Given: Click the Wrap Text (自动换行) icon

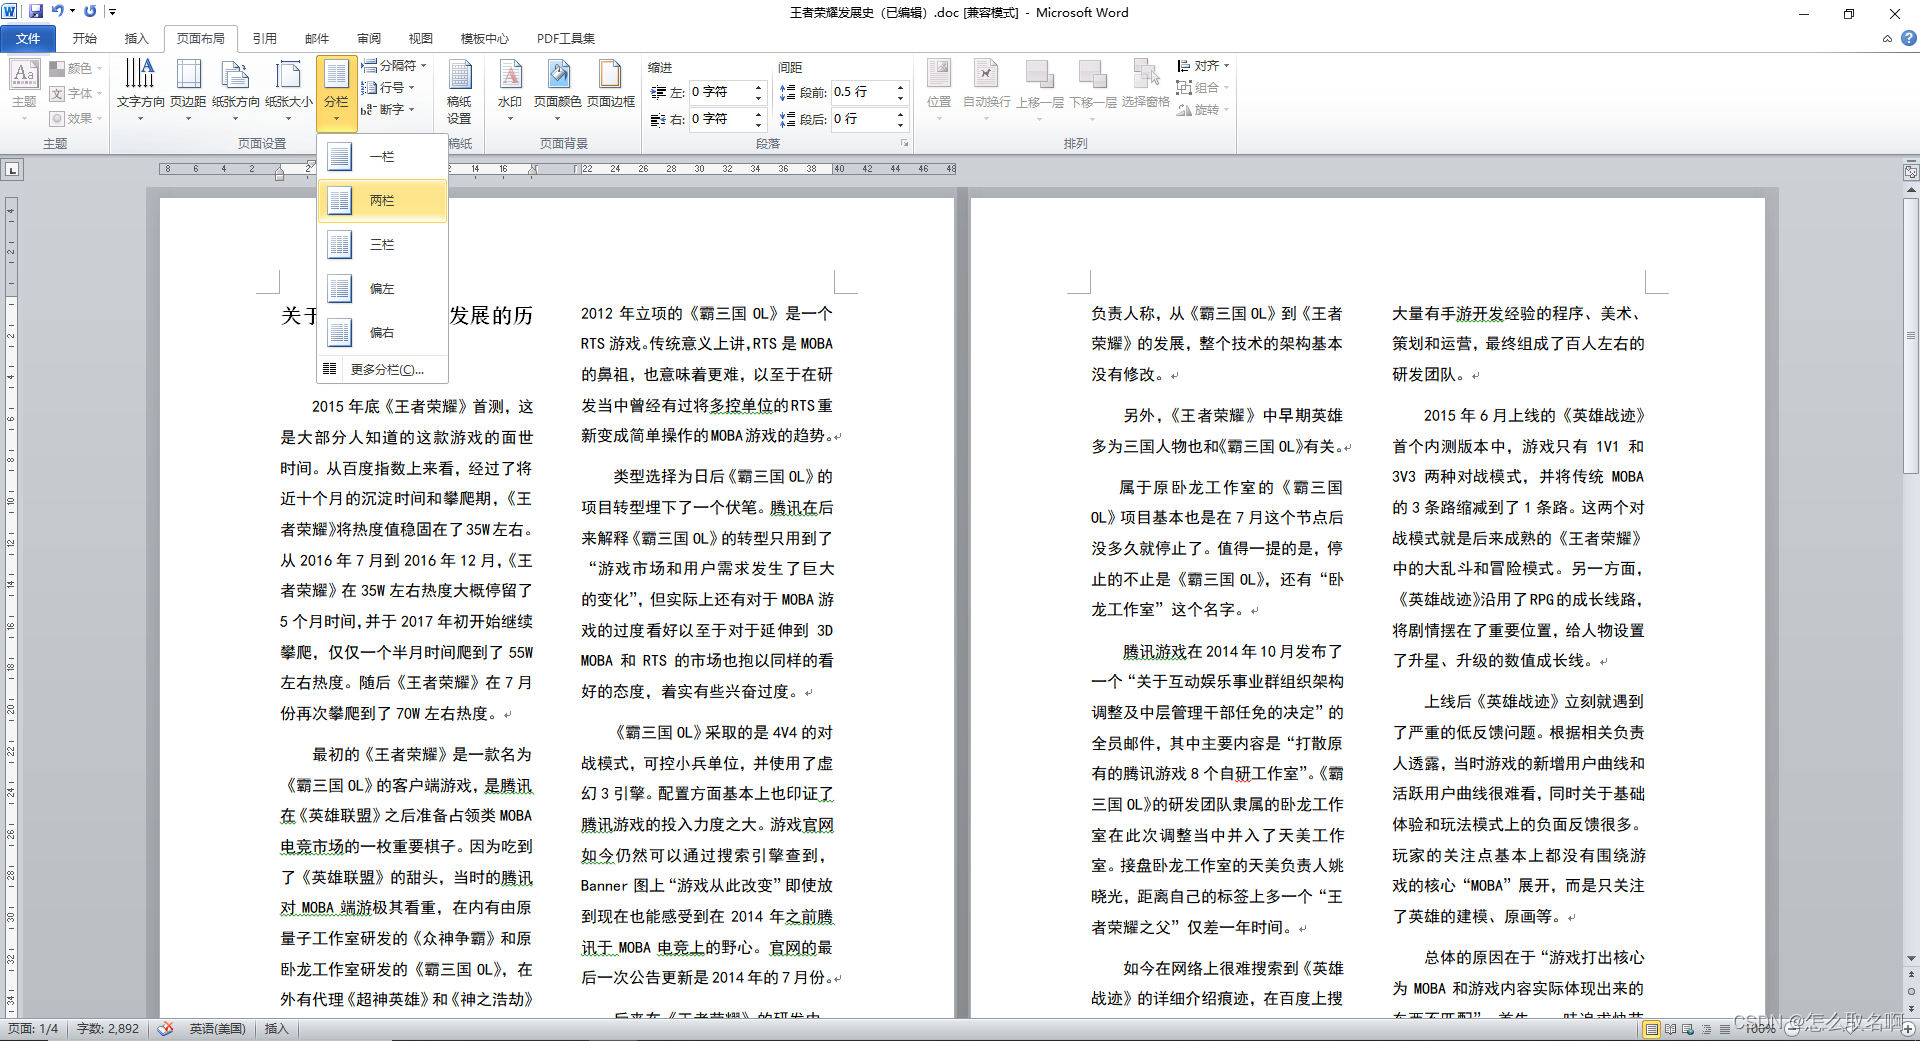Looking at the screenshot, I should click(x=986, y=89).
